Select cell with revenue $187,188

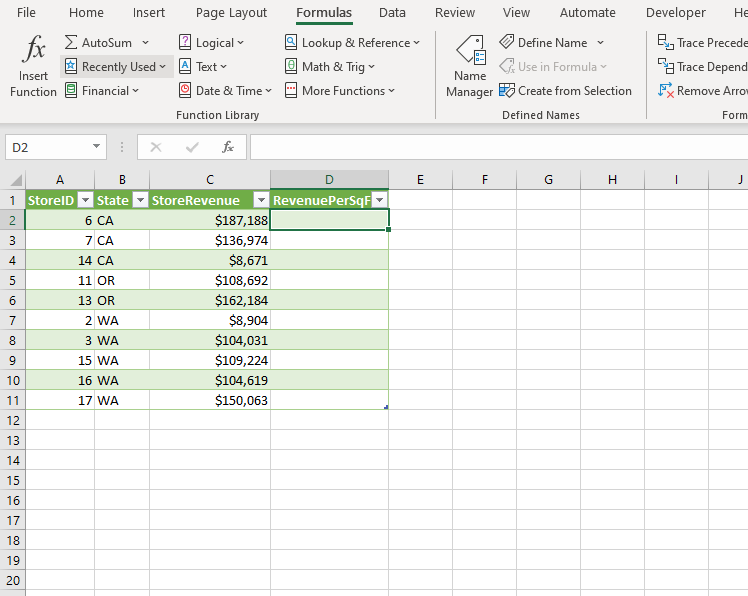tap(210, 220)
